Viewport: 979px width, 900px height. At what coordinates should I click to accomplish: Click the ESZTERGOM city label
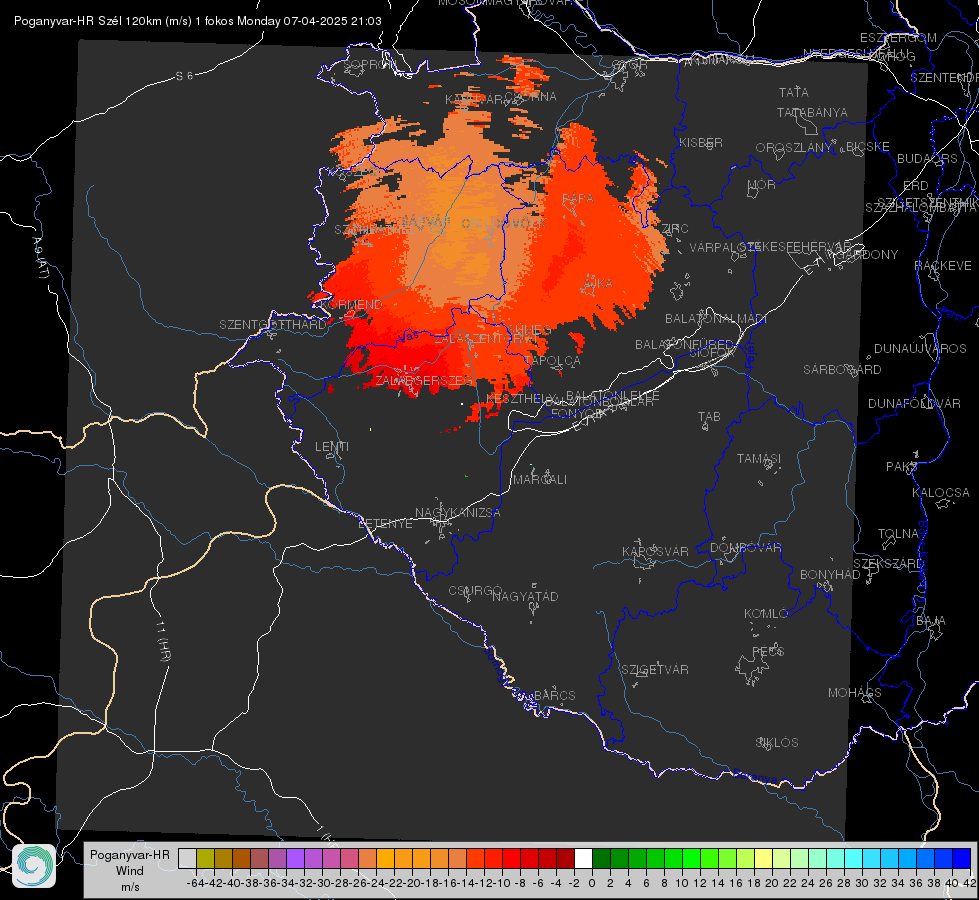point(898,38)
